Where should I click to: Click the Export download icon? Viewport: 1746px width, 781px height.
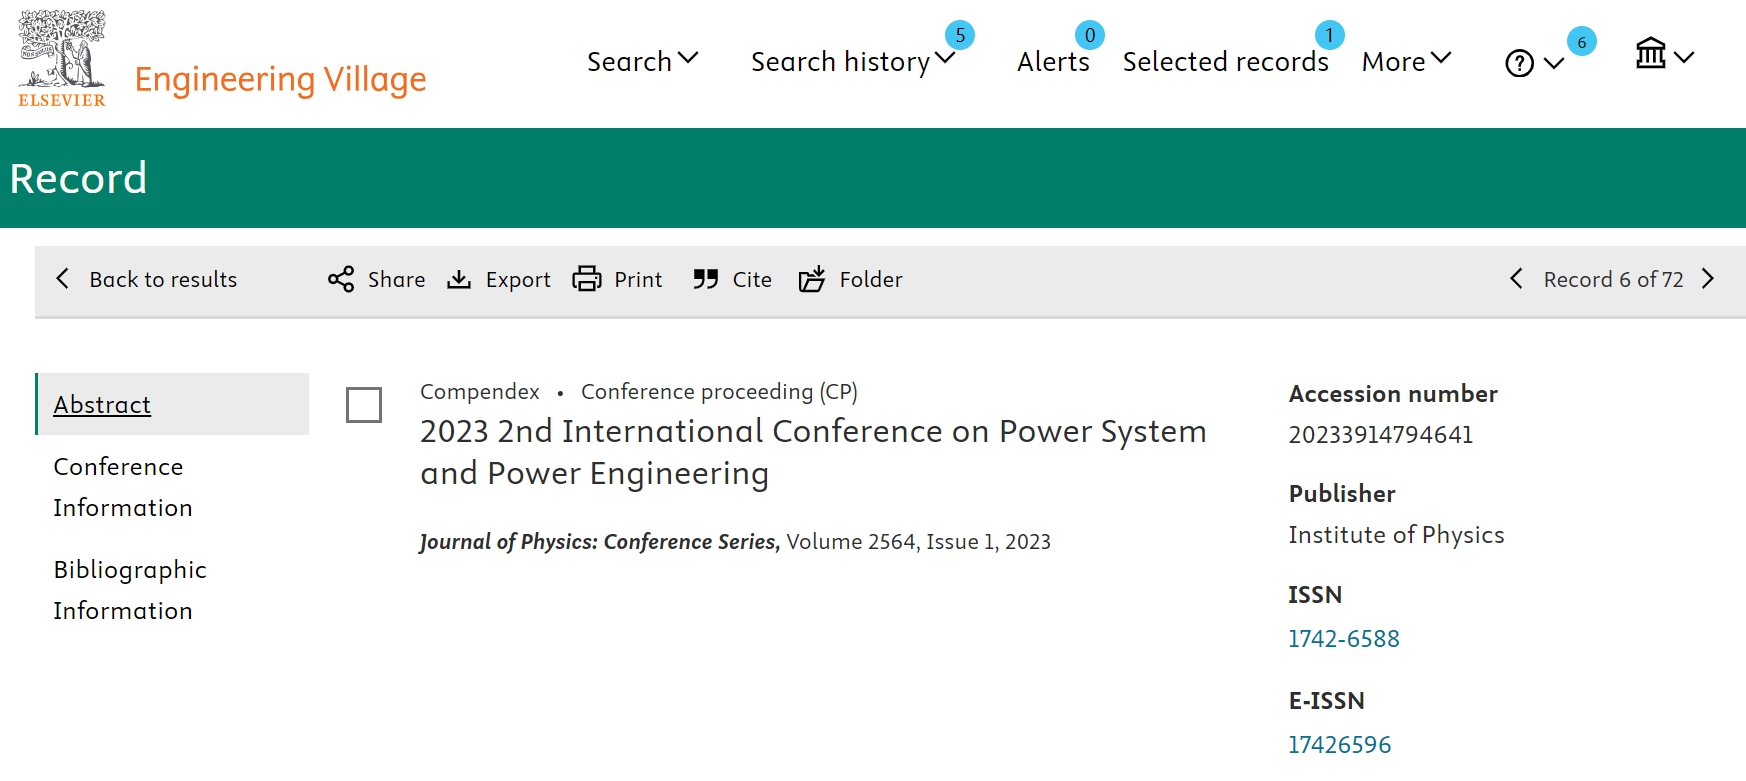tap(459, 279)
